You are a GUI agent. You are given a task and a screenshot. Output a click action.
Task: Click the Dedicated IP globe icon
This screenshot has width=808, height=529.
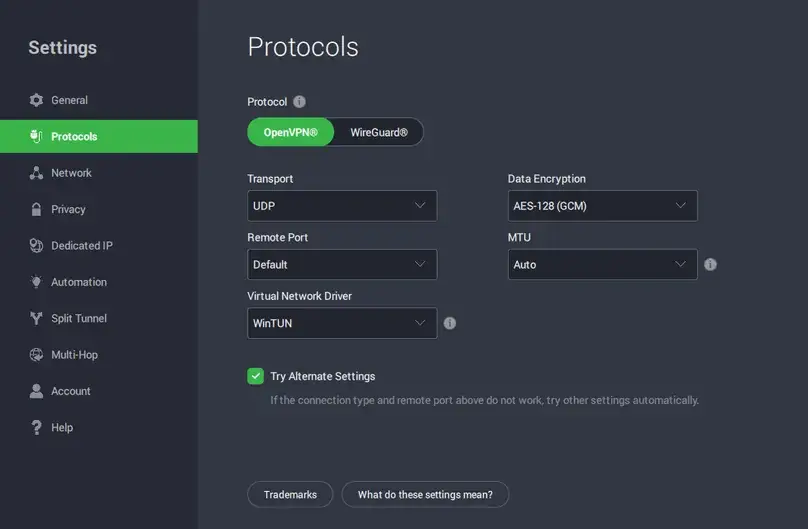[36, 246]
